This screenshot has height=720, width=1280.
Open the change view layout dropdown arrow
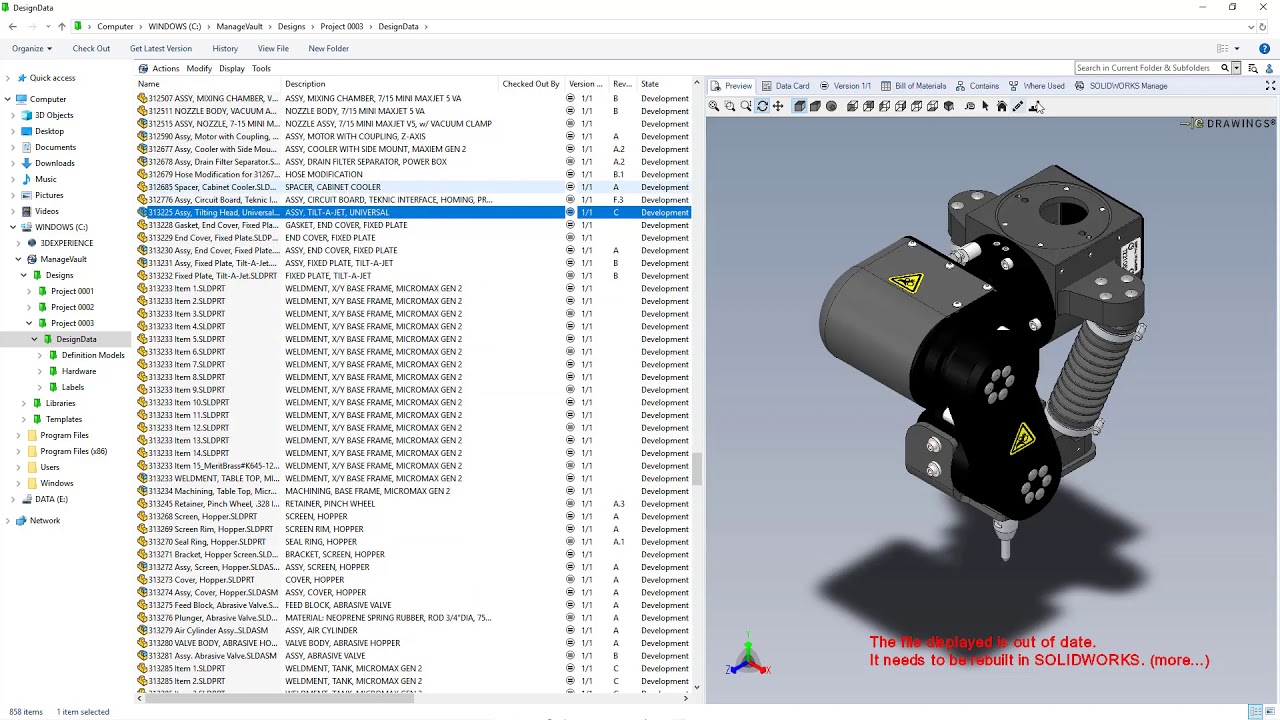[1237, 48]
